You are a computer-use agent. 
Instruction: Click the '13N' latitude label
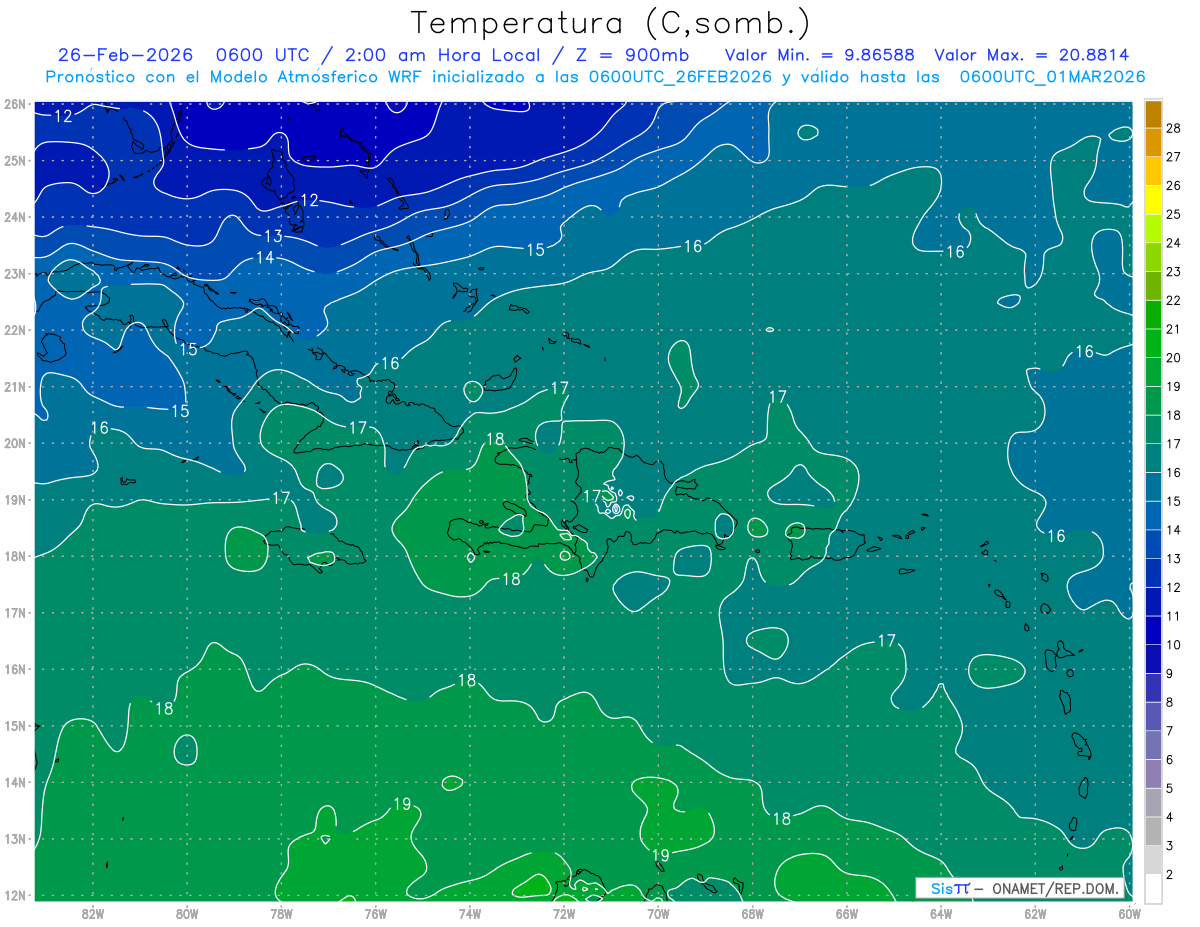pyautogui.click(x=15, y=838)
